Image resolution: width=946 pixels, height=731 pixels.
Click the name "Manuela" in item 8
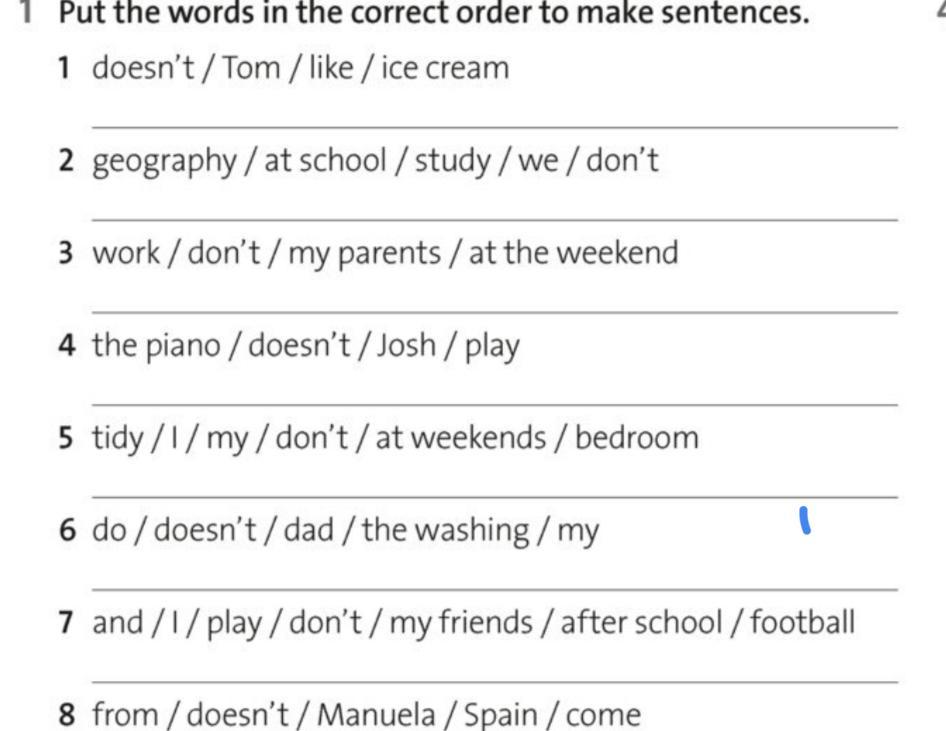(x=377, y=715)
